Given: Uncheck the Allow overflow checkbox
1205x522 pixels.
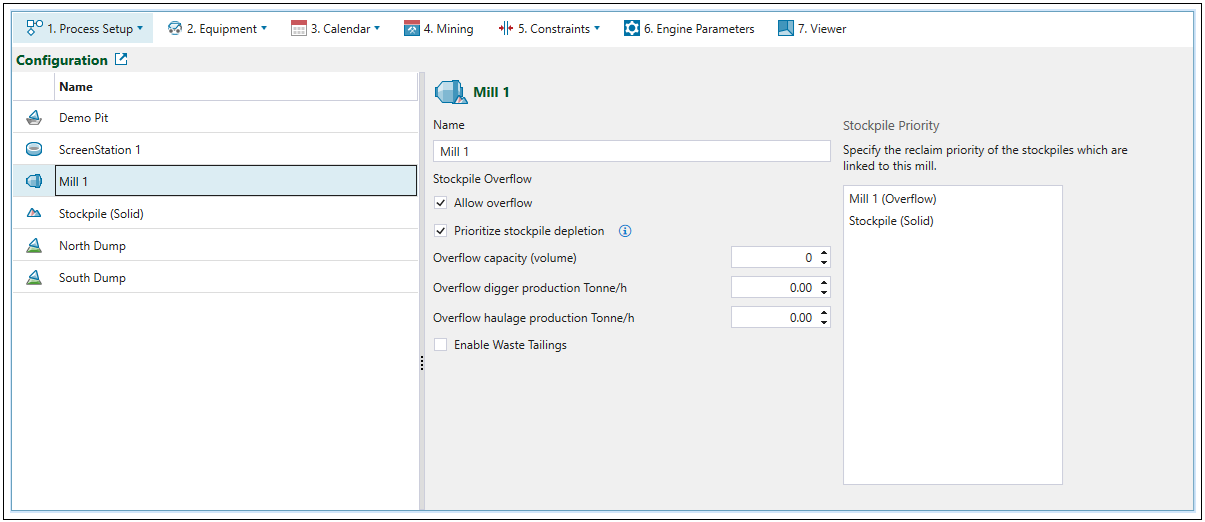Looking at the screenshot, I should pyautogui.click(x=441, y=203).
